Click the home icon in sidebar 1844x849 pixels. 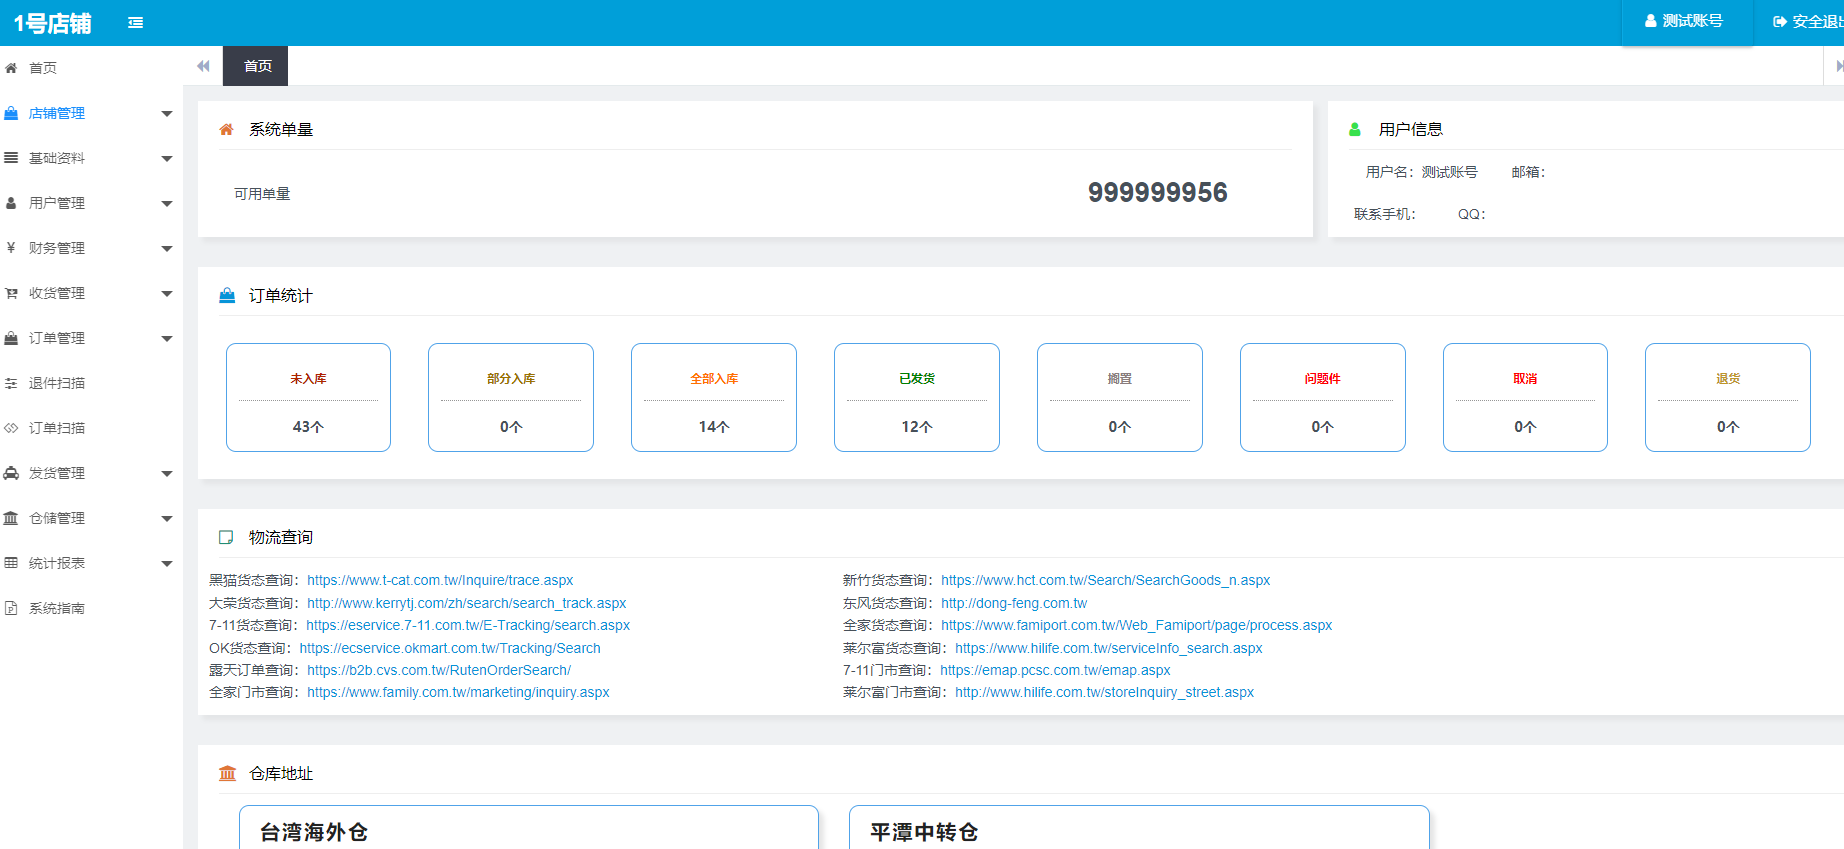(11, 68)
